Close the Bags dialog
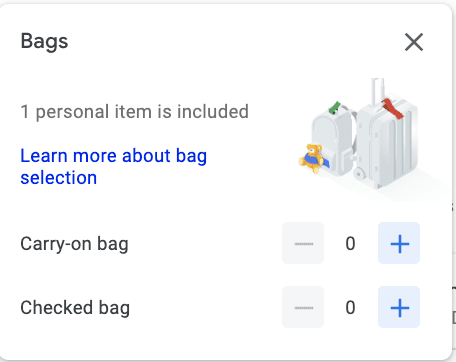This screenshot has width=456, height=362. pos(414,42)
